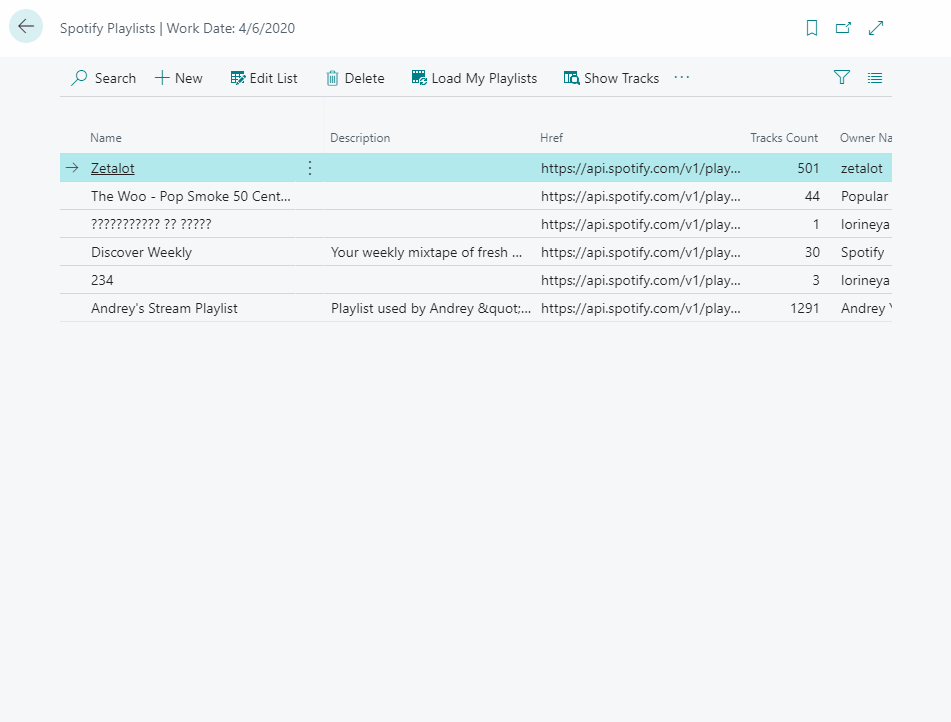Image resolution: width=951 pixels, height=722 pixels.
Task: Click Zetalot Href URL cell
Action: (640, 169)
